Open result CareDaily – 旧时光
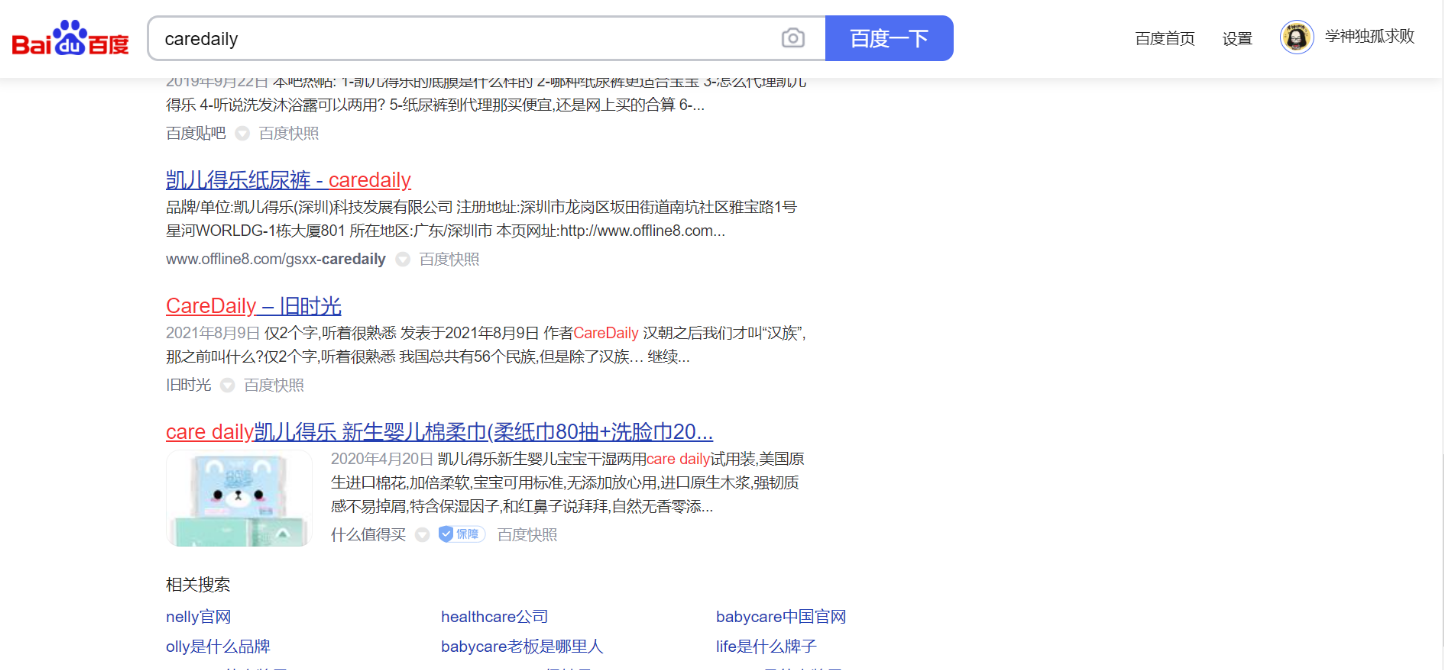Screen dimensions: 1444x670 coord(254,306)
